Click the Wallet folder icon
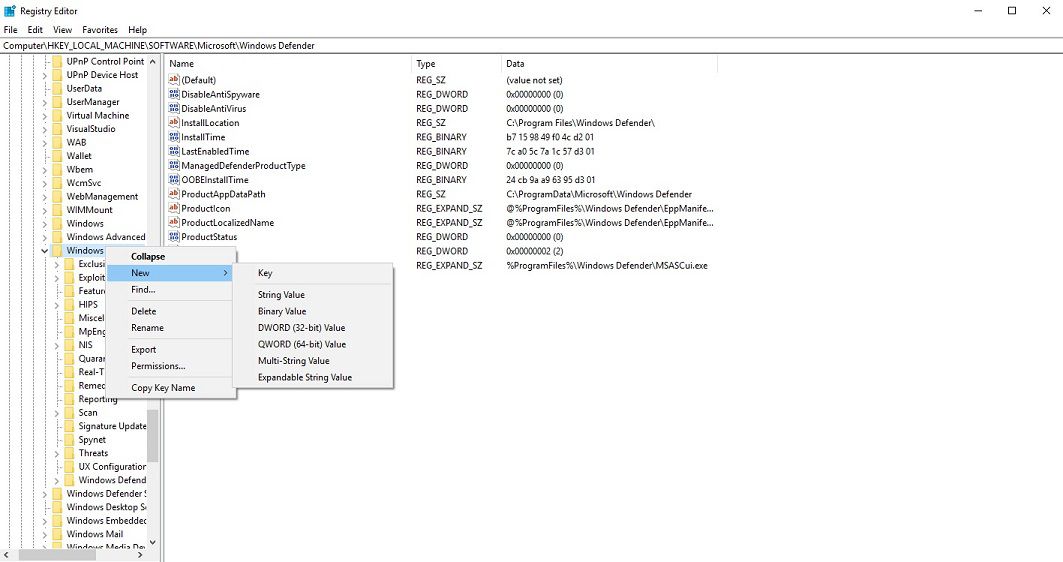This screenshot has height=562, width=1063. pyautogui.click(x=58, y=156)
